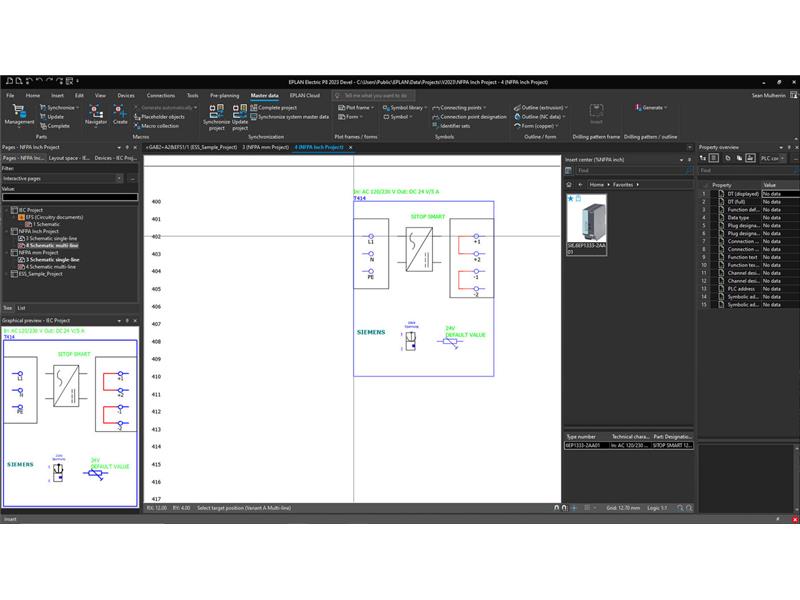This screenshot has width=800, height=600.
Task: Click Connection point designation
Action: [469, 117]
